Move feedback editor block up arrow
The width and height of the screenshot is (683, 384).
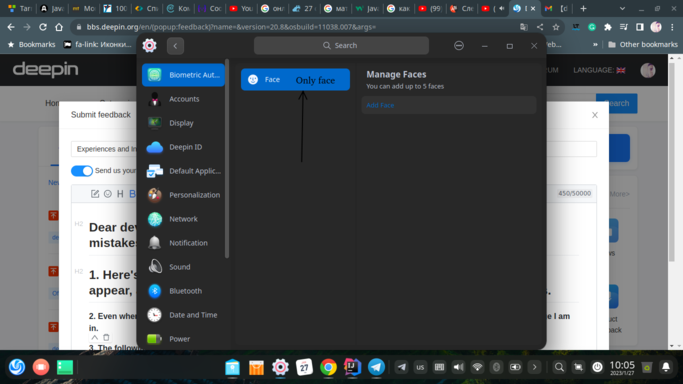(95, 337)
